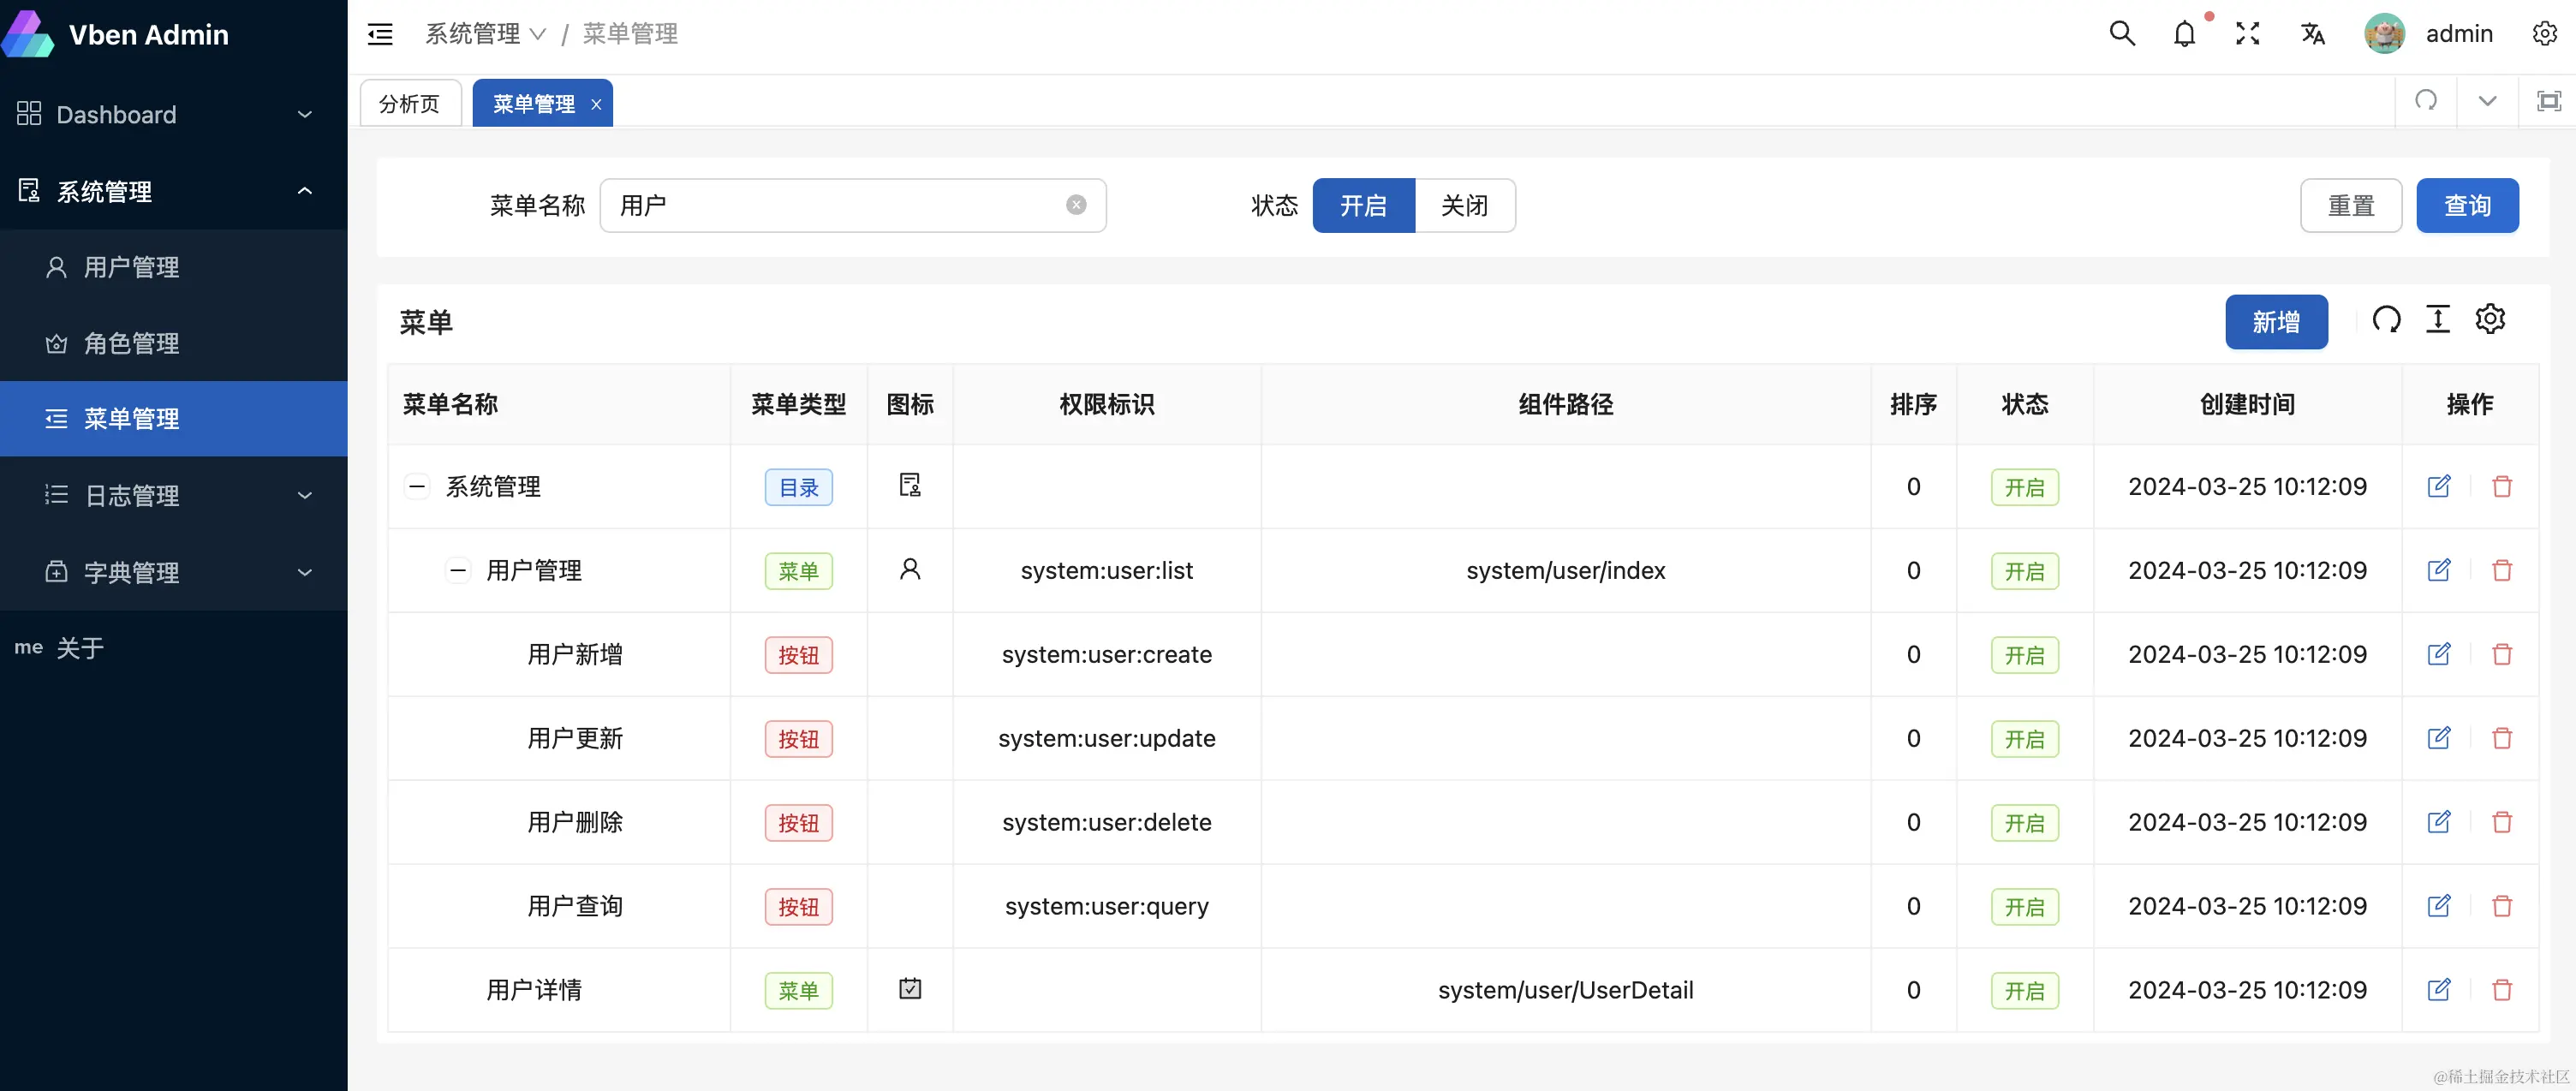Screen dimensions: 2576x1091
Task: Delete the 用户详情 row with trash icon
Action: [x=2502, y=990]
